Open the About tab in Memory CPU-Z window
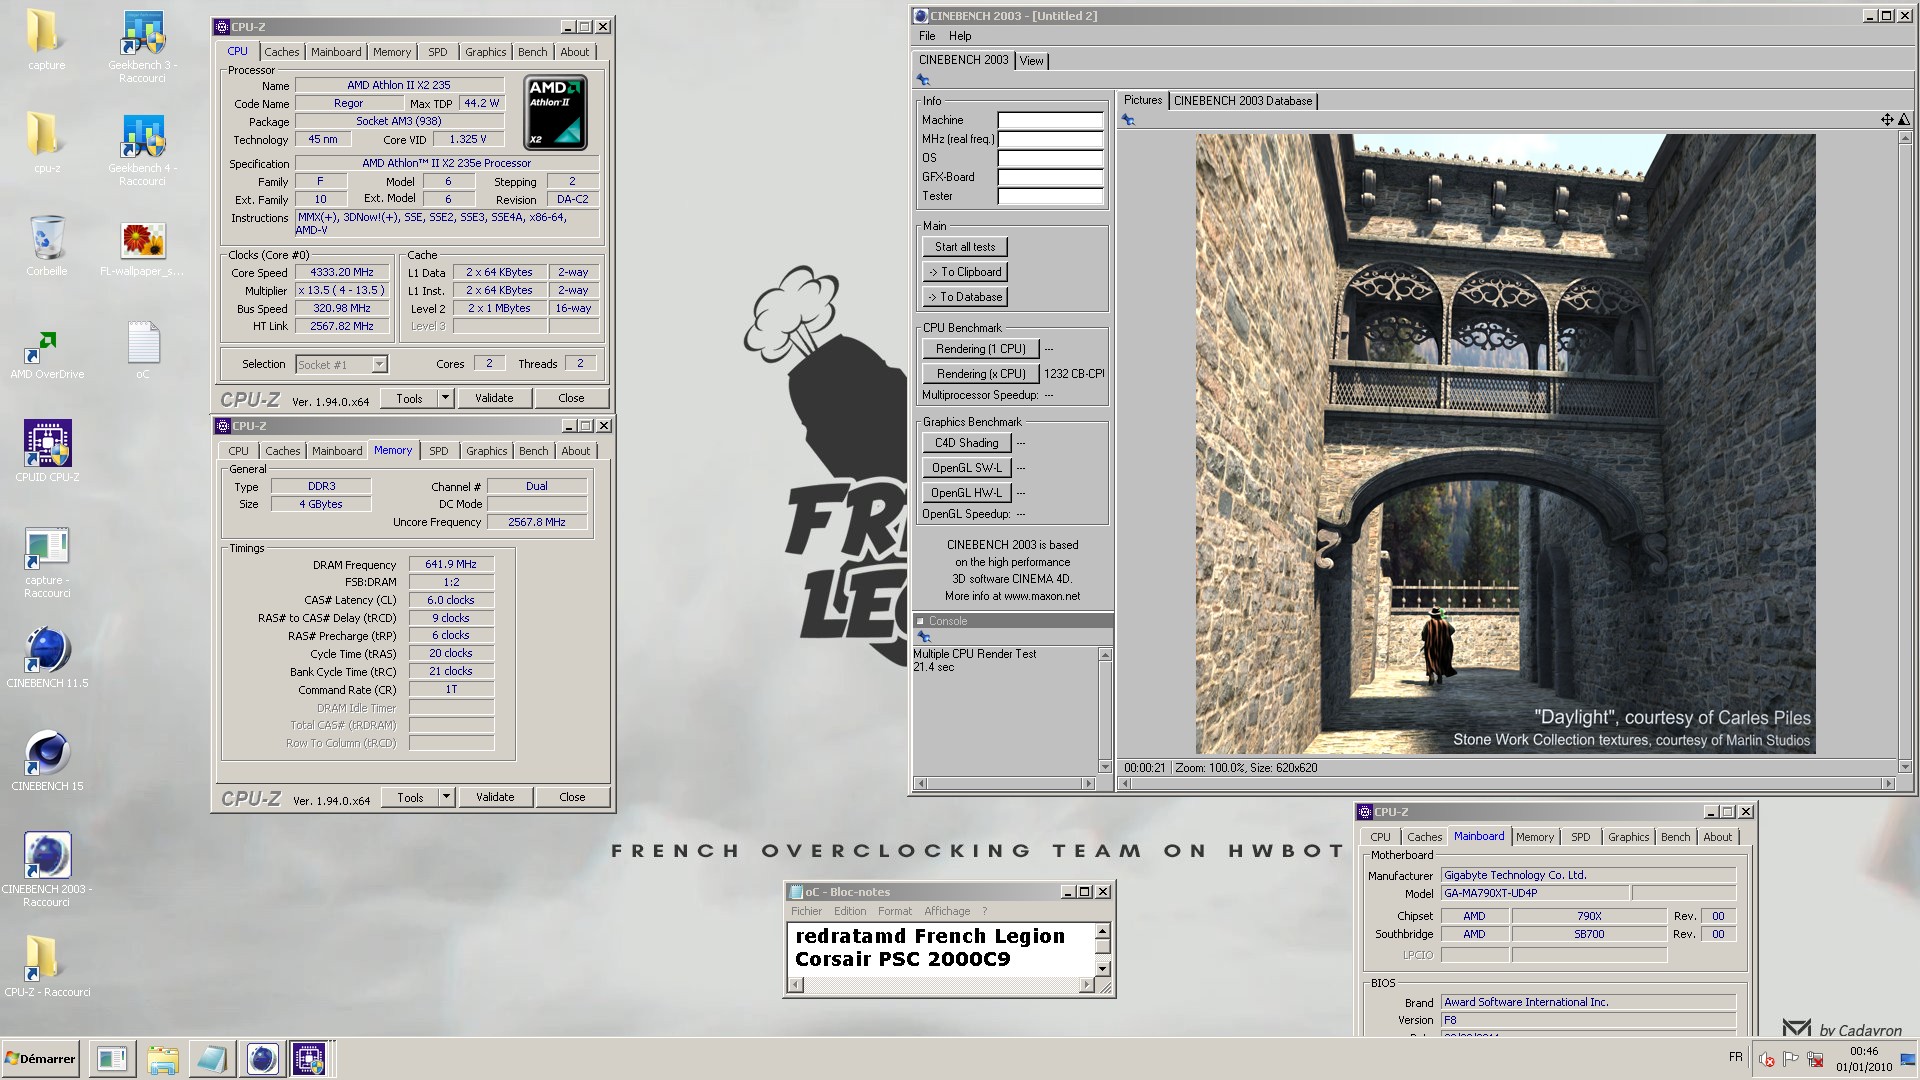This screenshot has width=1920, height=1080. point(575,451)
